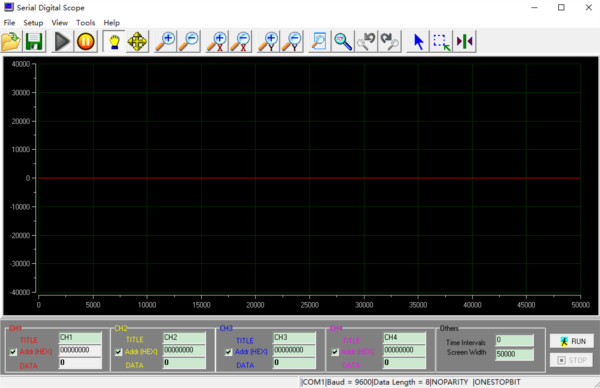This screenshot has height=388, width=600.
Task: Click the Serial Digital Scope title icon
Action: coord(8,7)
